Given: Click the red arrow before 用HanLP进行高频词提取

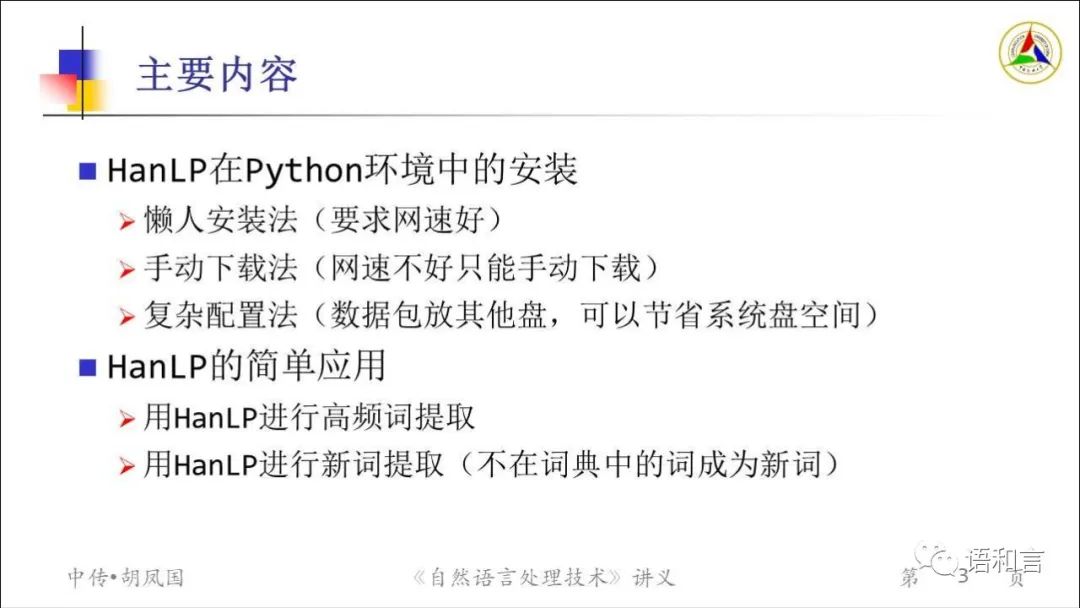Looking at the screenshot, I should click(127, 418).
